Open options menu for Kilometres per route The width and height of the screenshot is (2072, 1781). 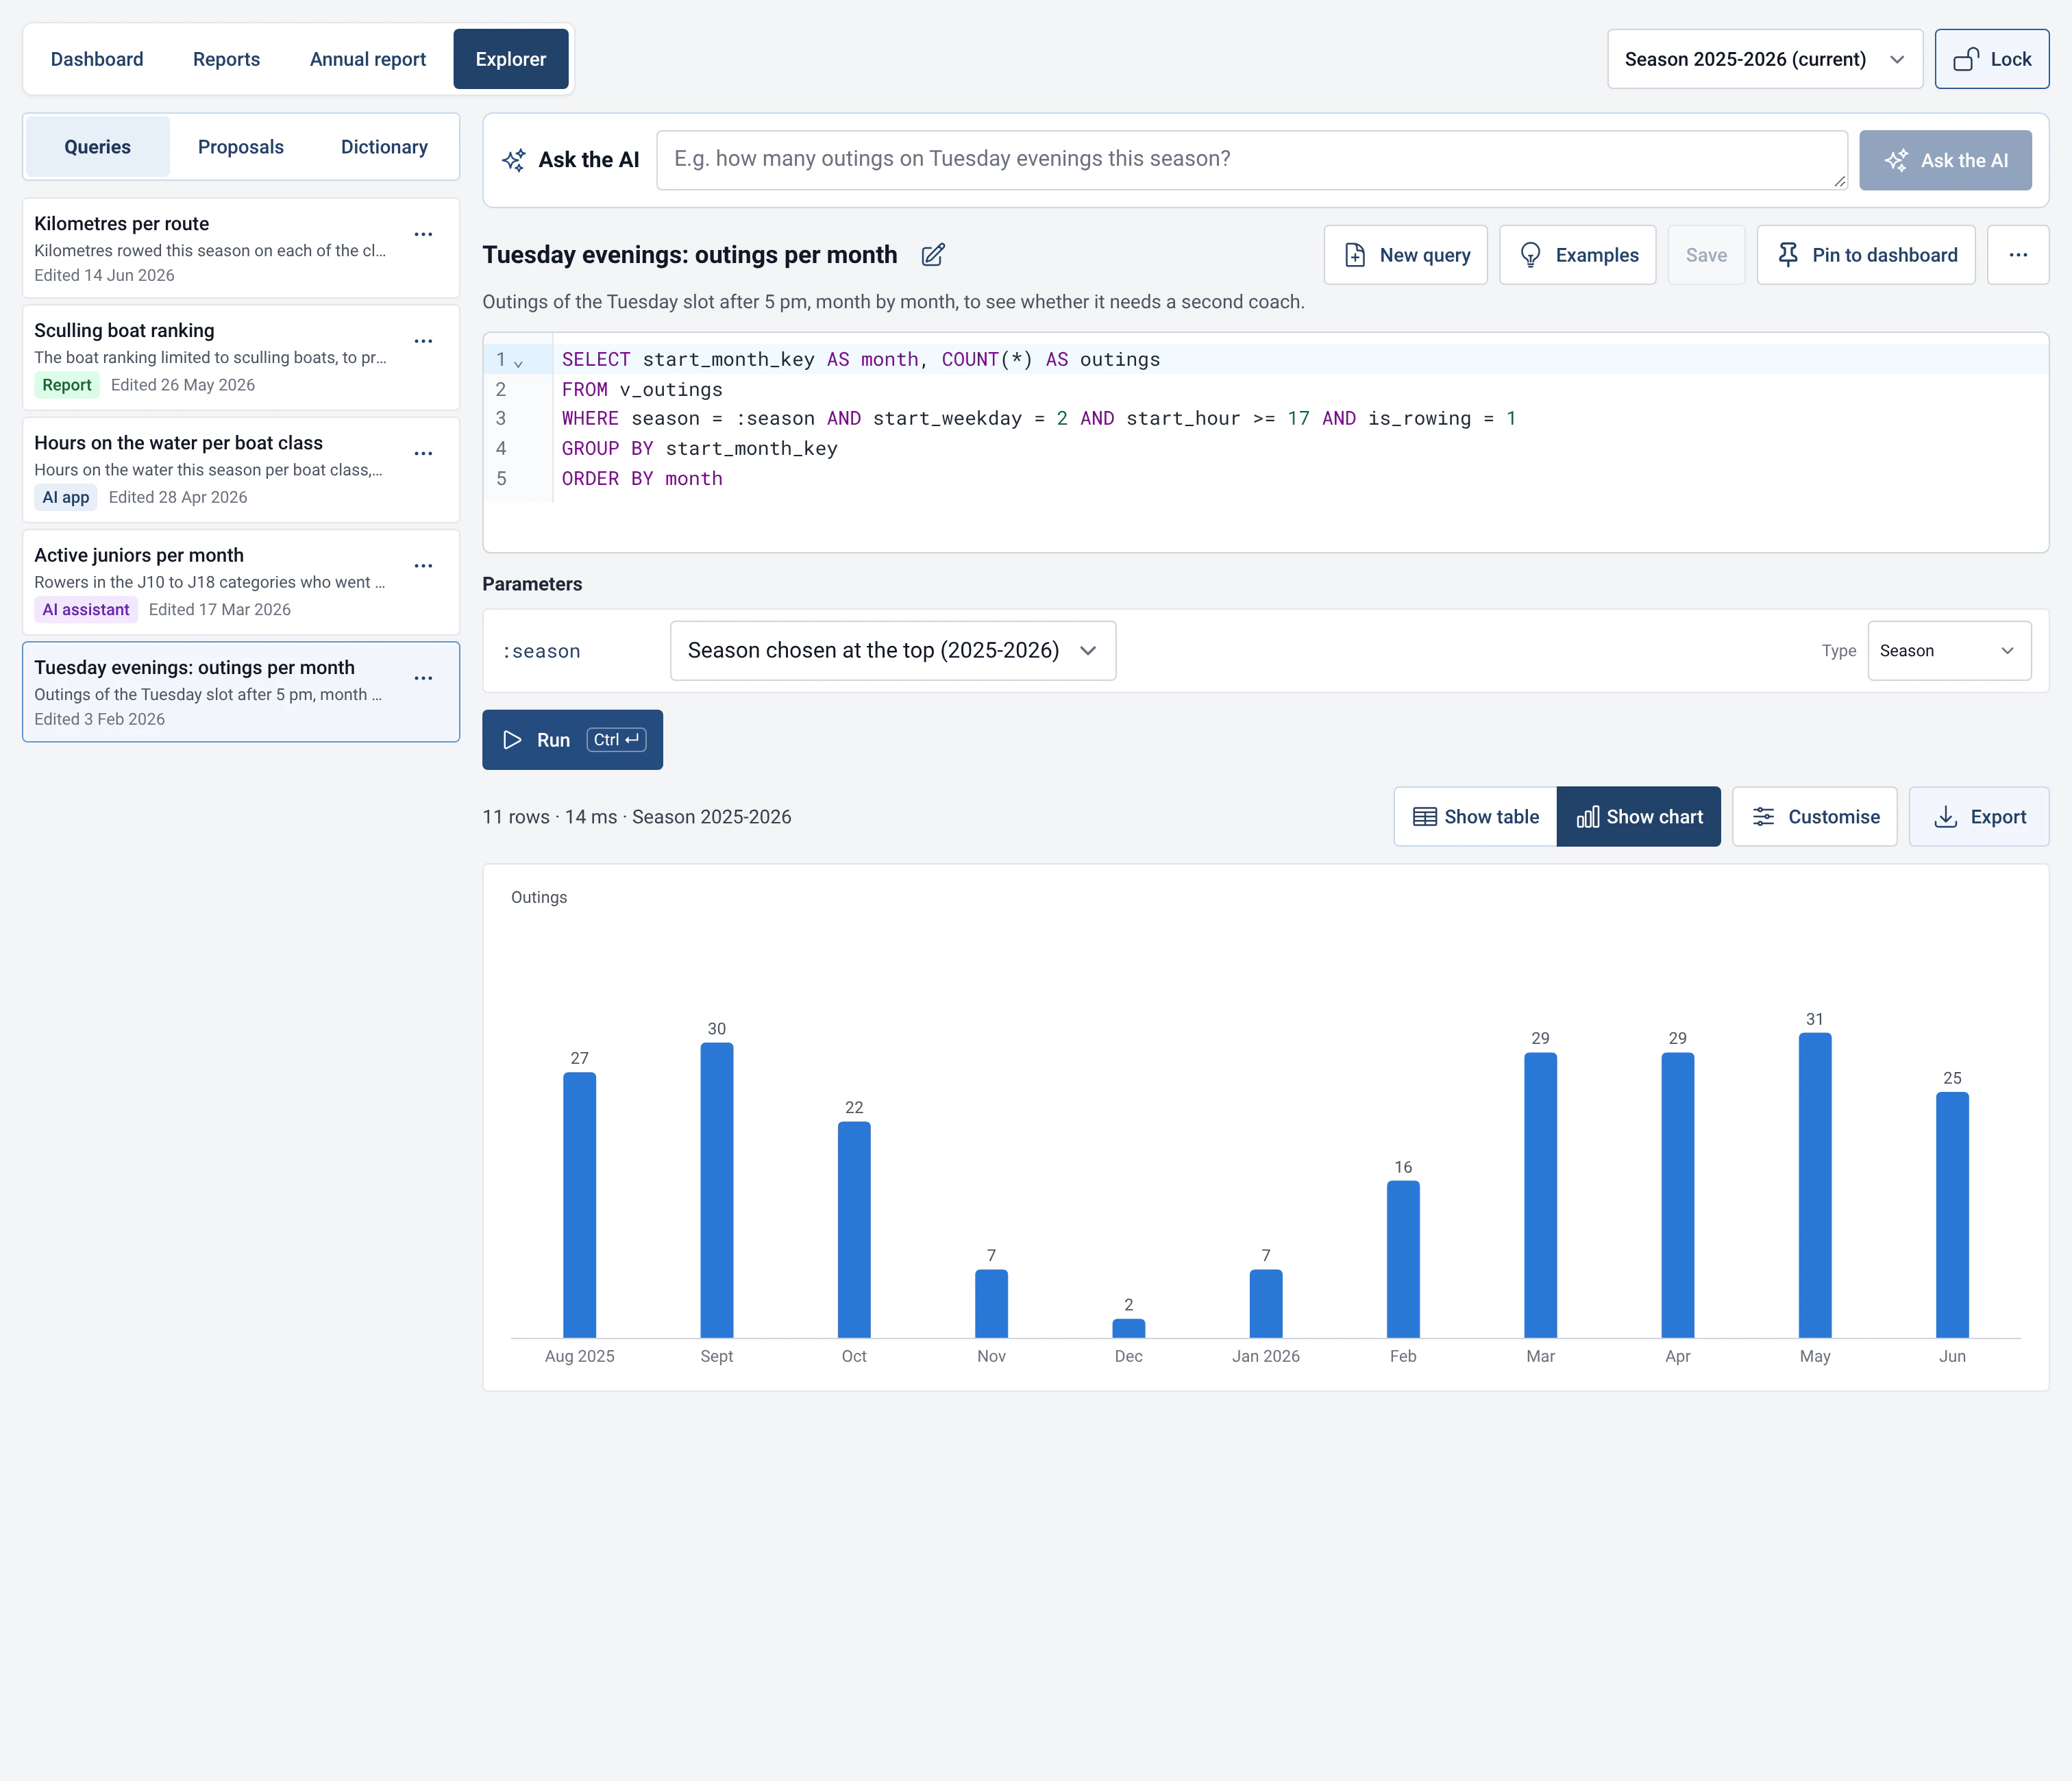click(x=423, y=235)
